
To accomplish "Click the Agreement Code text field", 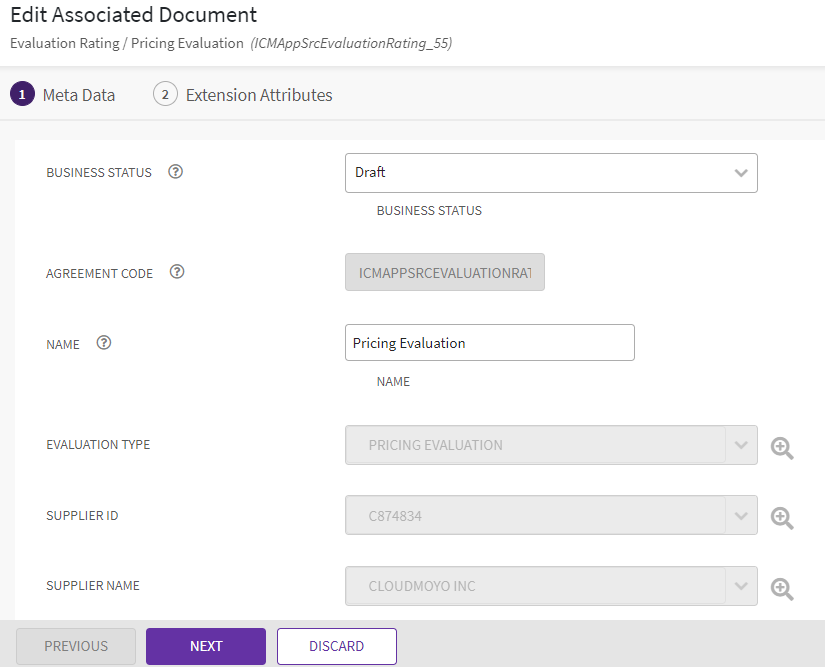I will pyautogui.click(x=444, y=272).
